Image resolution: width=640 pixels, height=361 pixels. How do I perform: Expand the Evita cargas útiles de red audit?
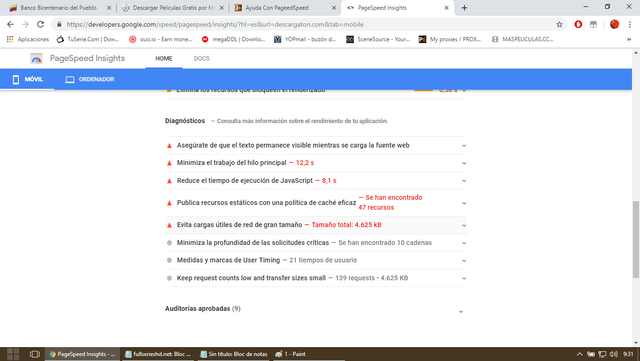tap(316, 225)
